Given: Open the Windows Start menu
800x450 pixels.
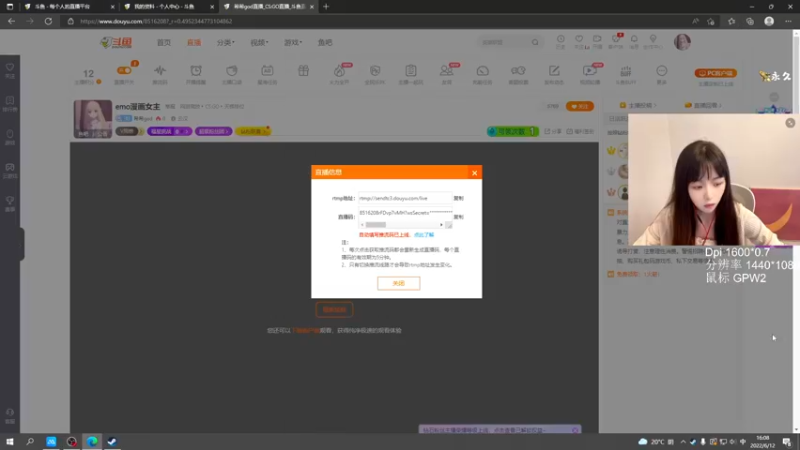Looking at the screenshot, I should (x=10, y=442).
